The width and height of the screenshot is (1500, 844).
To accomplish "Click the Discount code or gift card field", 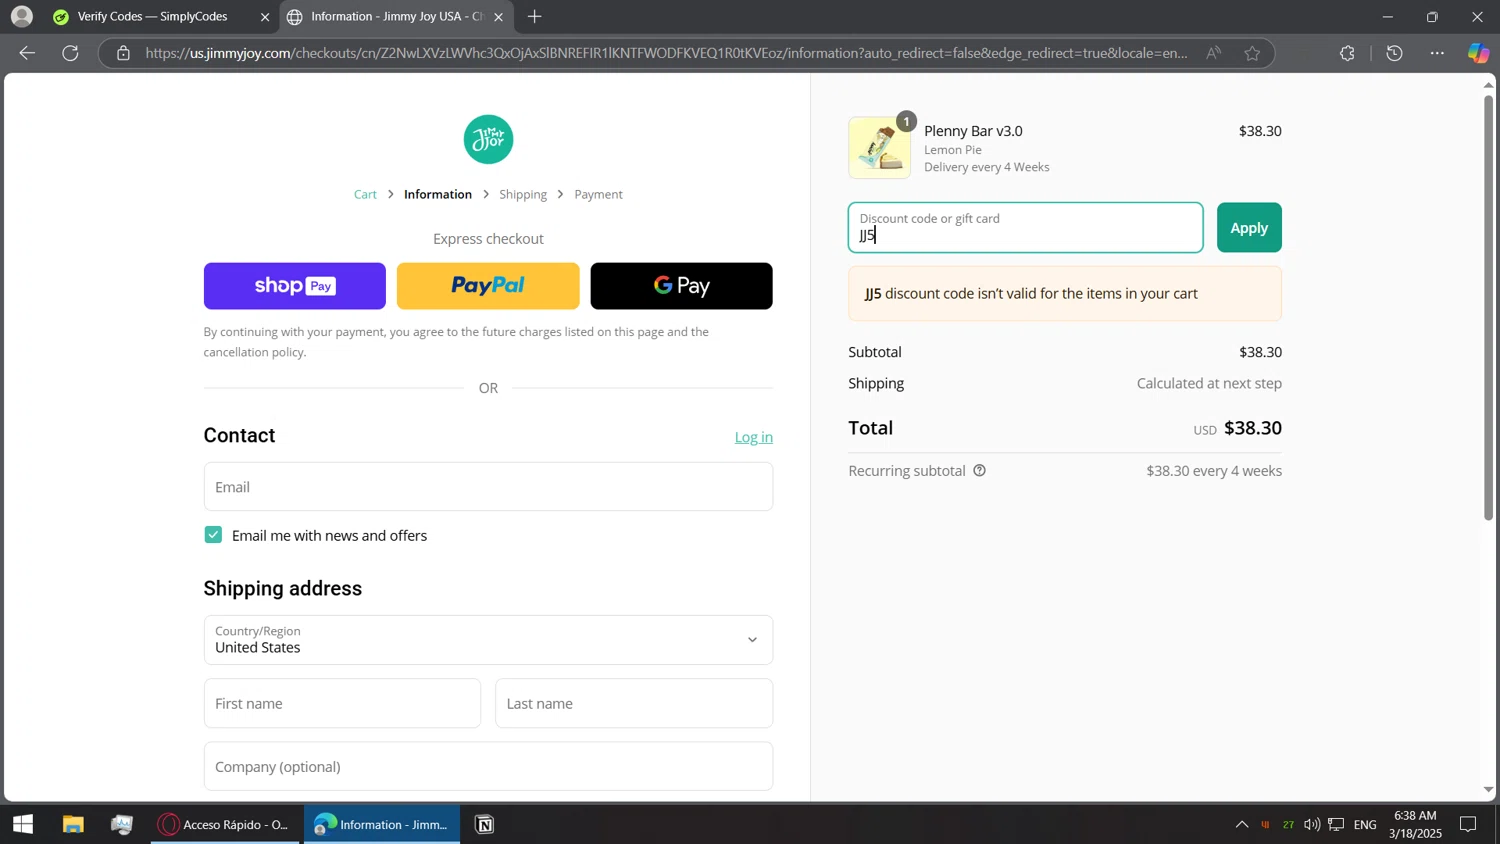I will [x=1026, y=228].
